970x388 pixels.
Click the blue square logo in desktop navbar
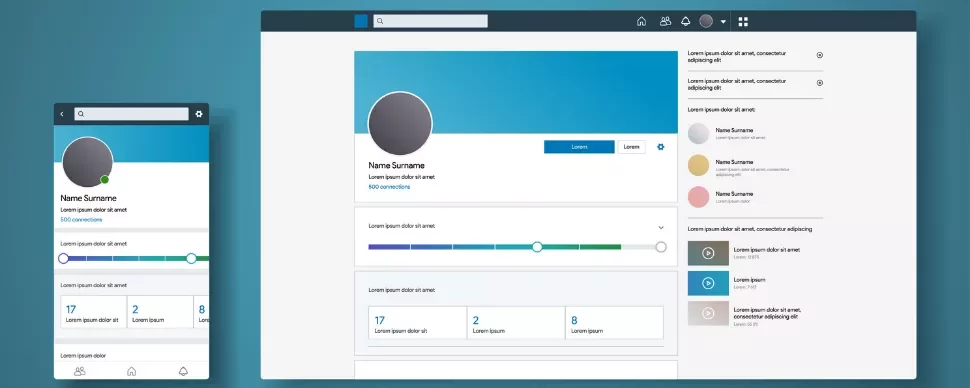(361, 22)
